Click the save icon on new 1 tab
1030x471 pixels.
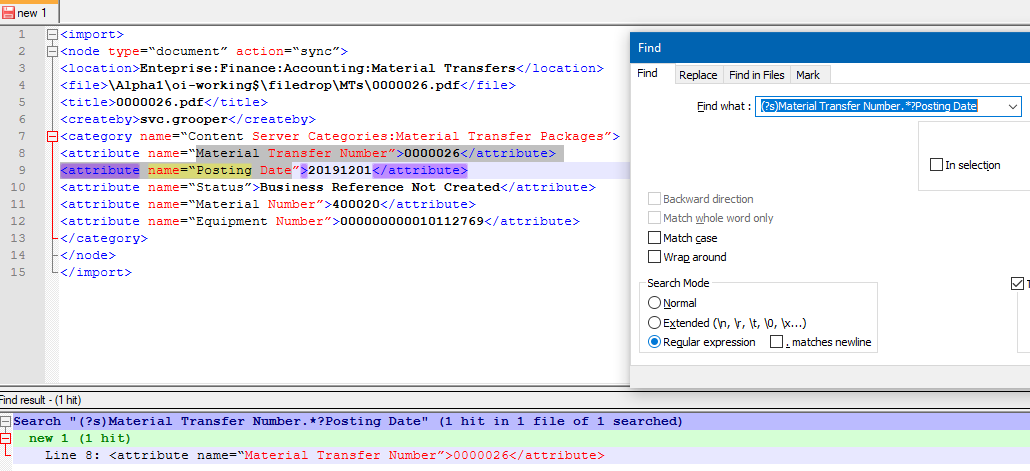pos(9,13)
